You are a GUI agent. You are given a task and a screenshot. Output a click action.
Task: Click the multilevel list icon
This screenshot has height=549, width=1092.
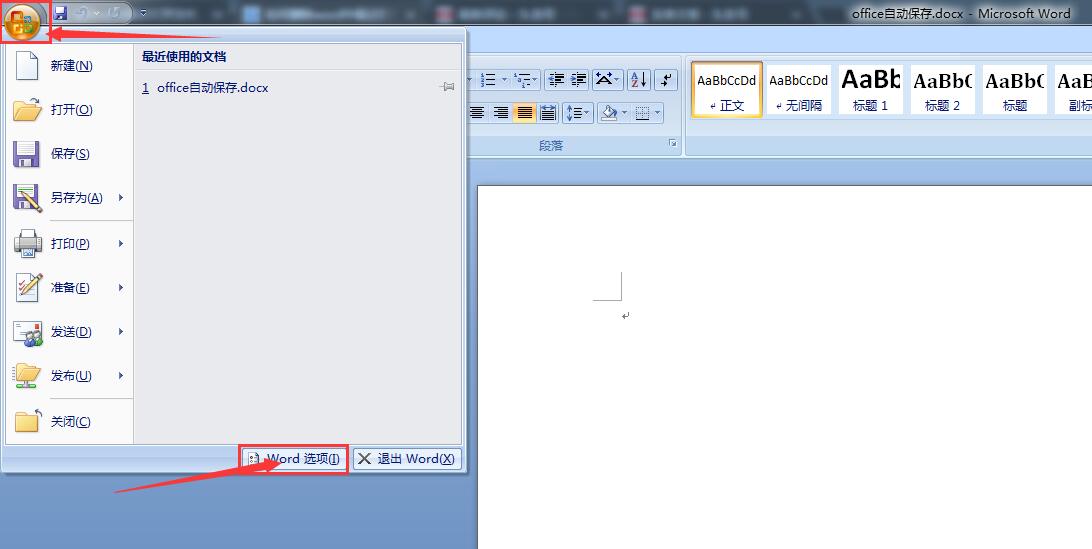(522, 80)
